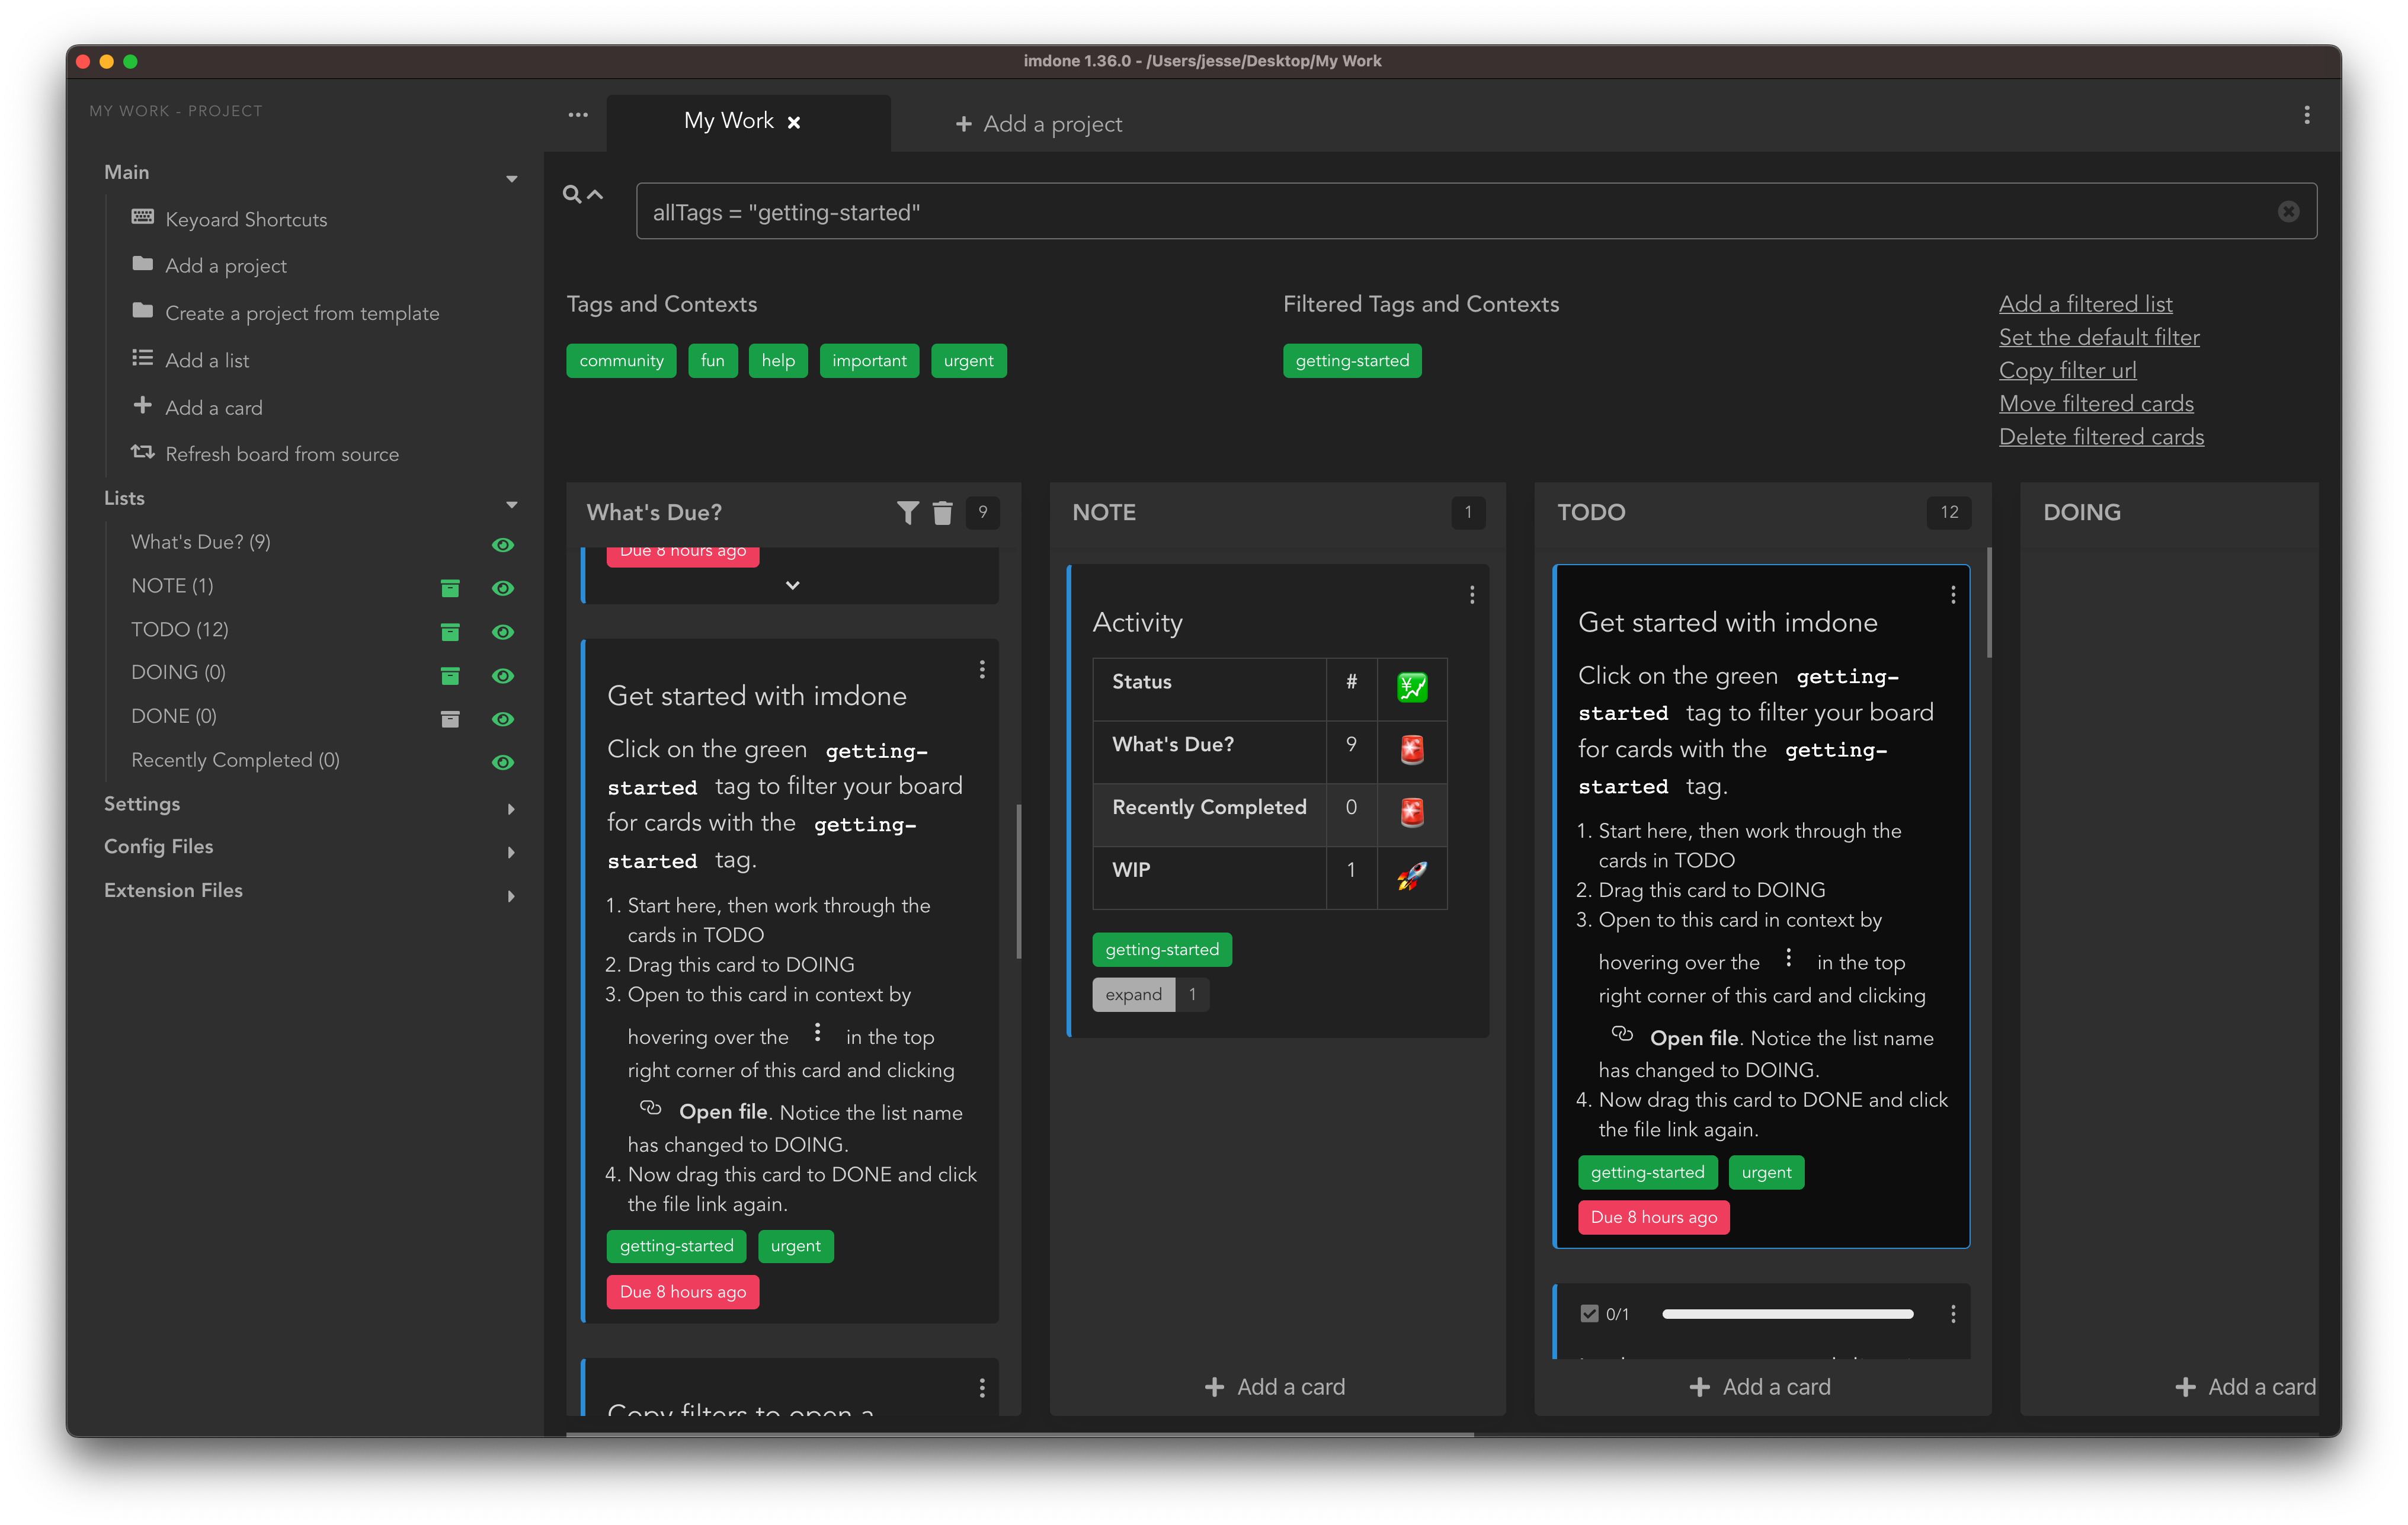This screenshot has width=2408, height=1525.
Task: Clear the filter query with the x icon
Action: tap(2288, 211)
